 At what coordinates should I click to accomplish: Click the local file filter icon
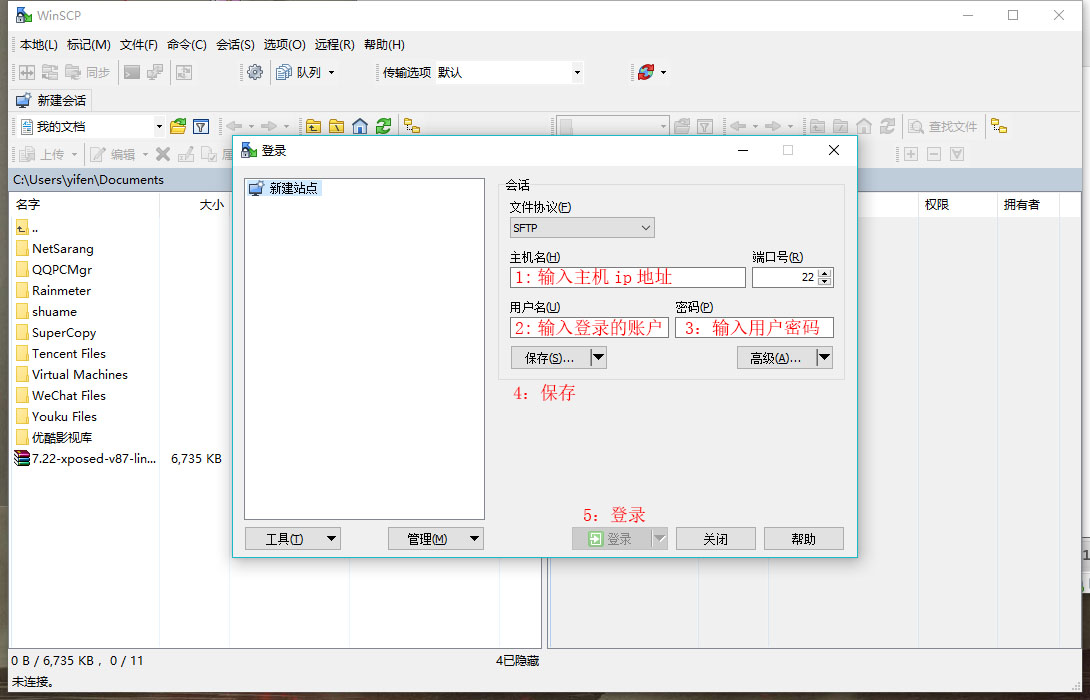(201, 126)
